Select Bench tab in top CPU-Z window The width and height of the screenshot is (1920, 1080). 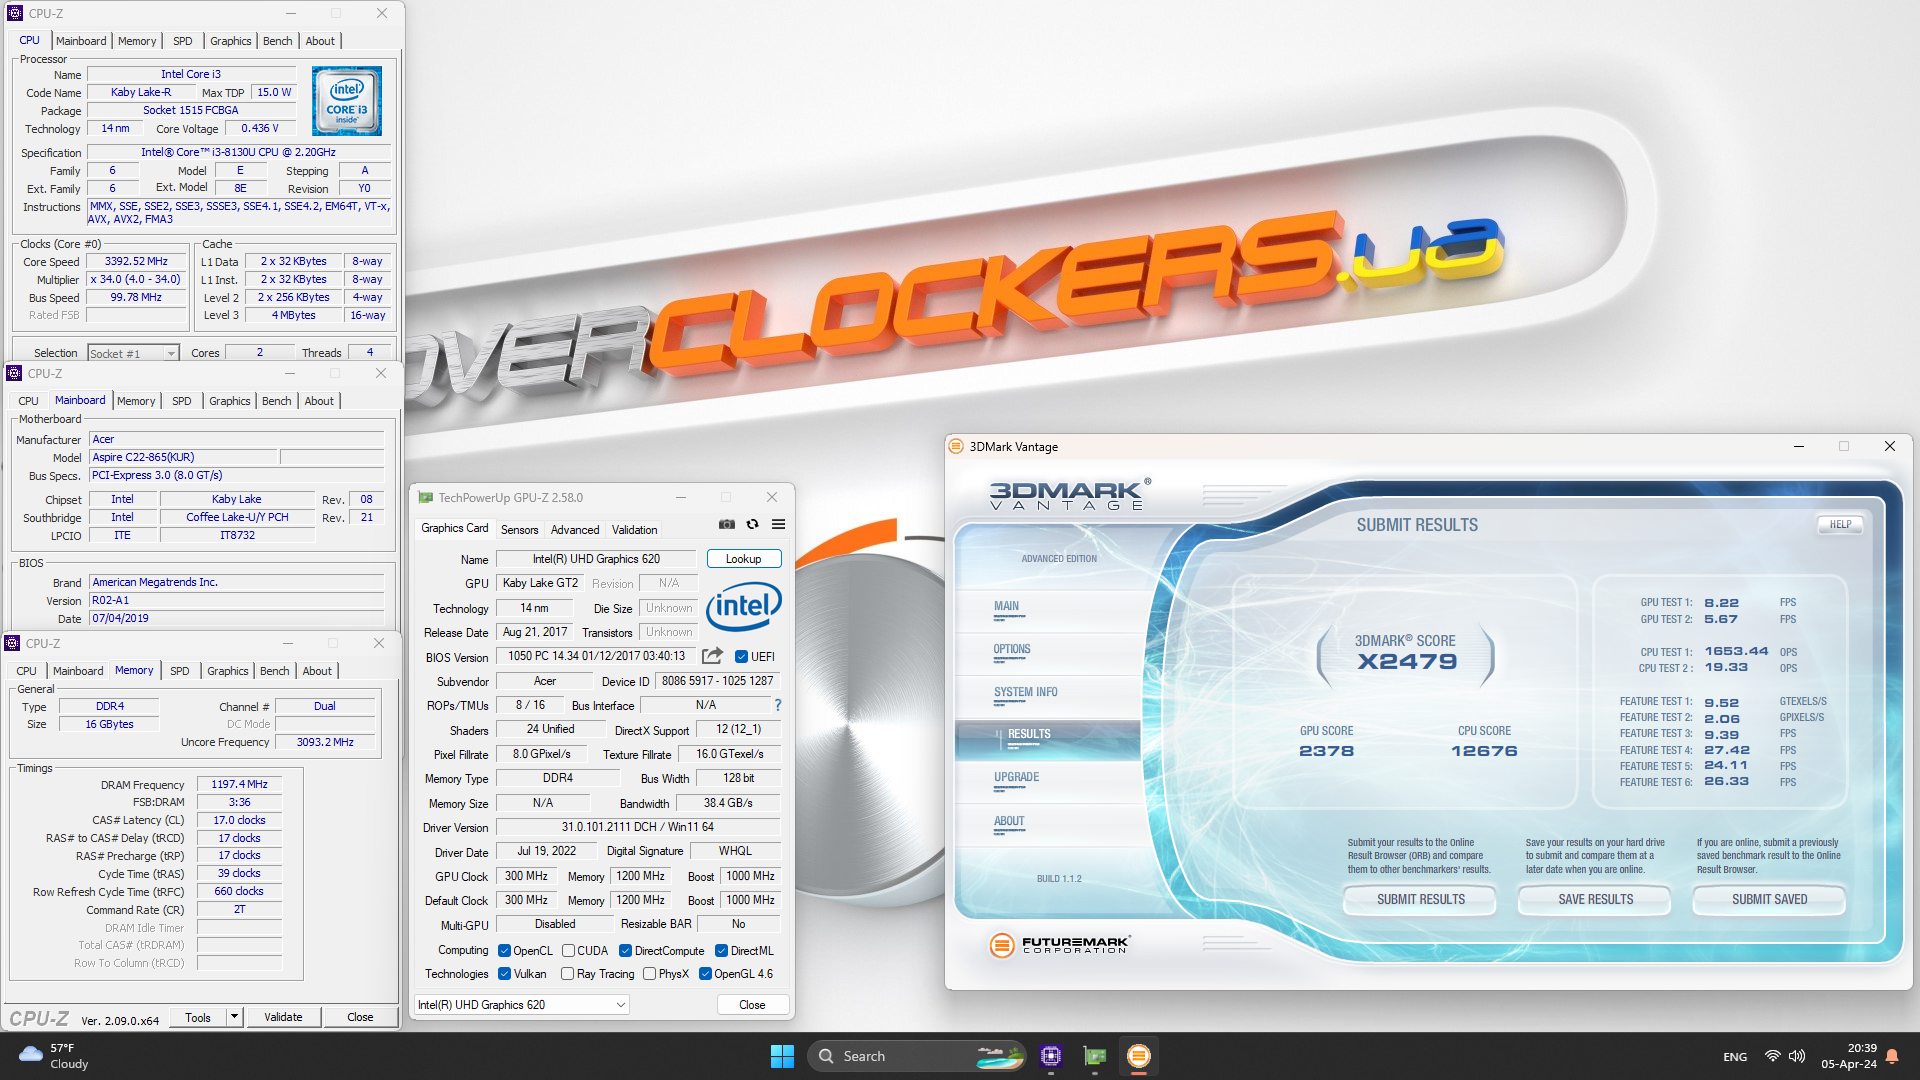click(x=278, y=41)
